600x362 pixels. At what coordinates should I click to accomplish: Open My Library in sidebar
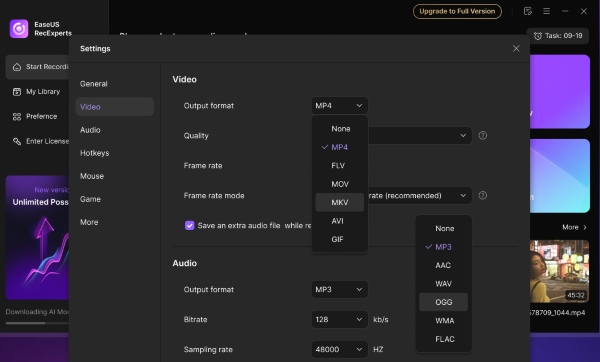coord(38,92)
